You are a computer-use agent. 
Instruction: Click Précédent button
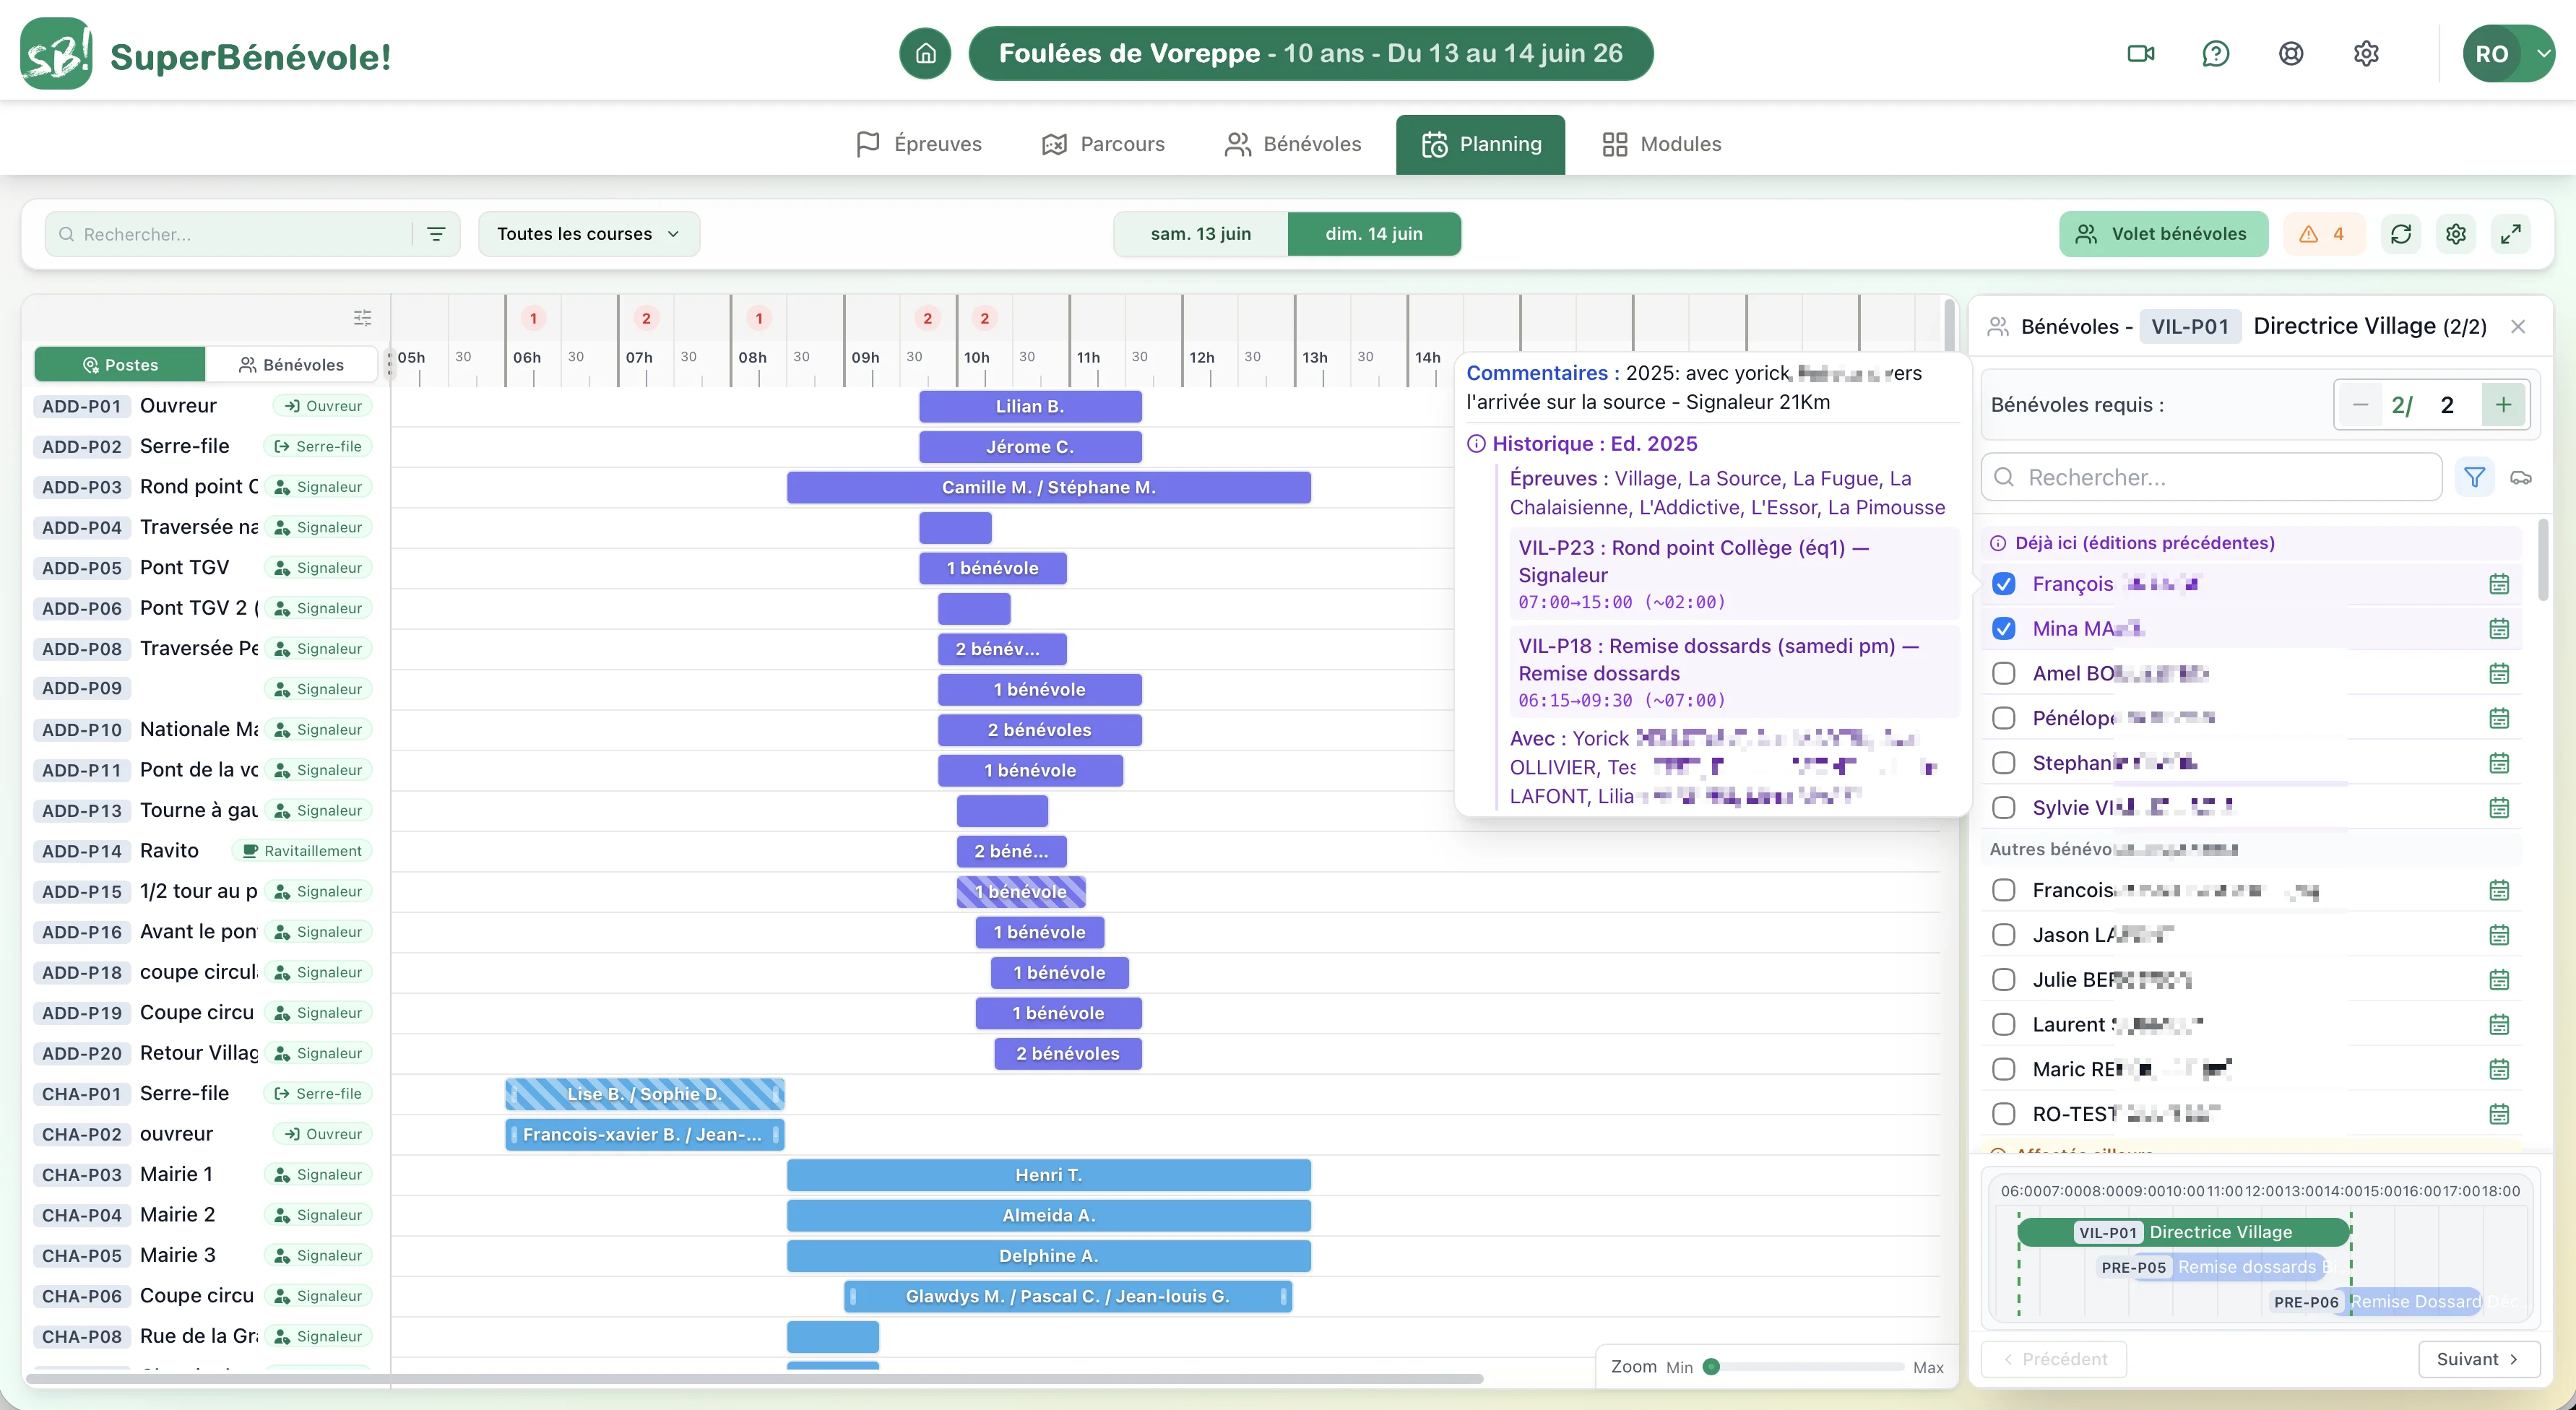pos(2053,1359)
